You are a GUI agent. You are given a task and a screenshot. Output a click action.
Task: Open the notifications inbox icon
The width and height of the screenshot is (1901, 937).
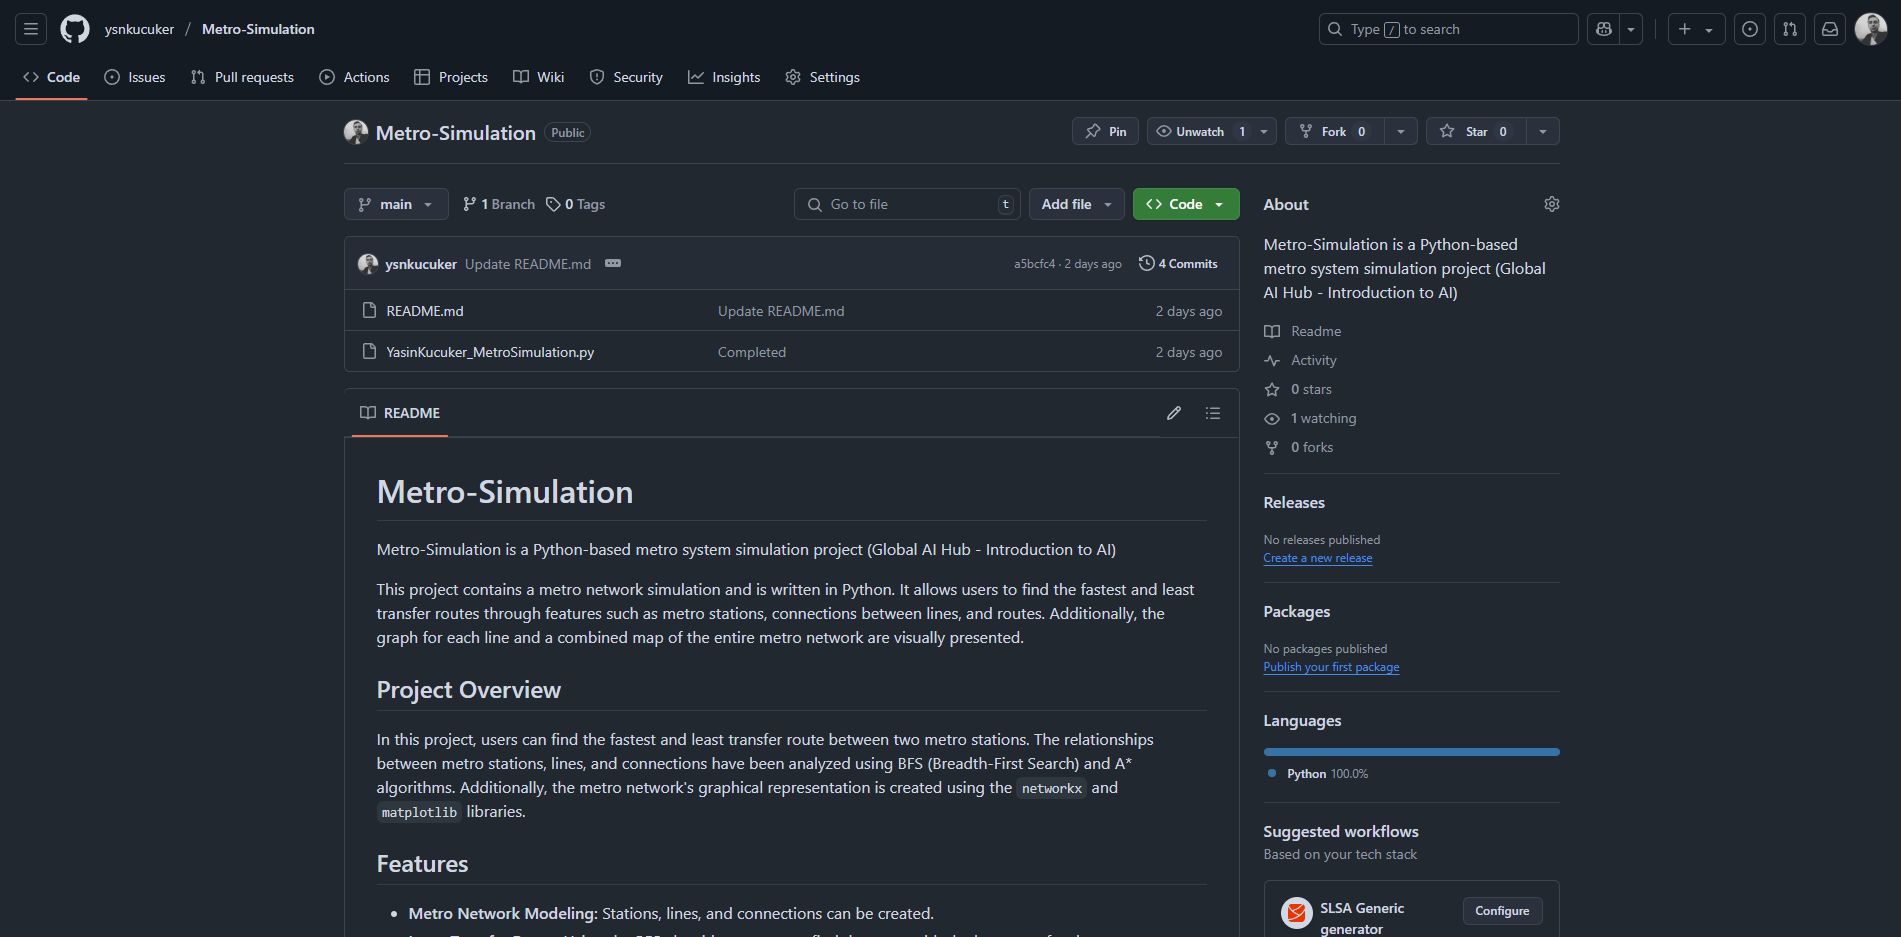(x=1829, y=29)
